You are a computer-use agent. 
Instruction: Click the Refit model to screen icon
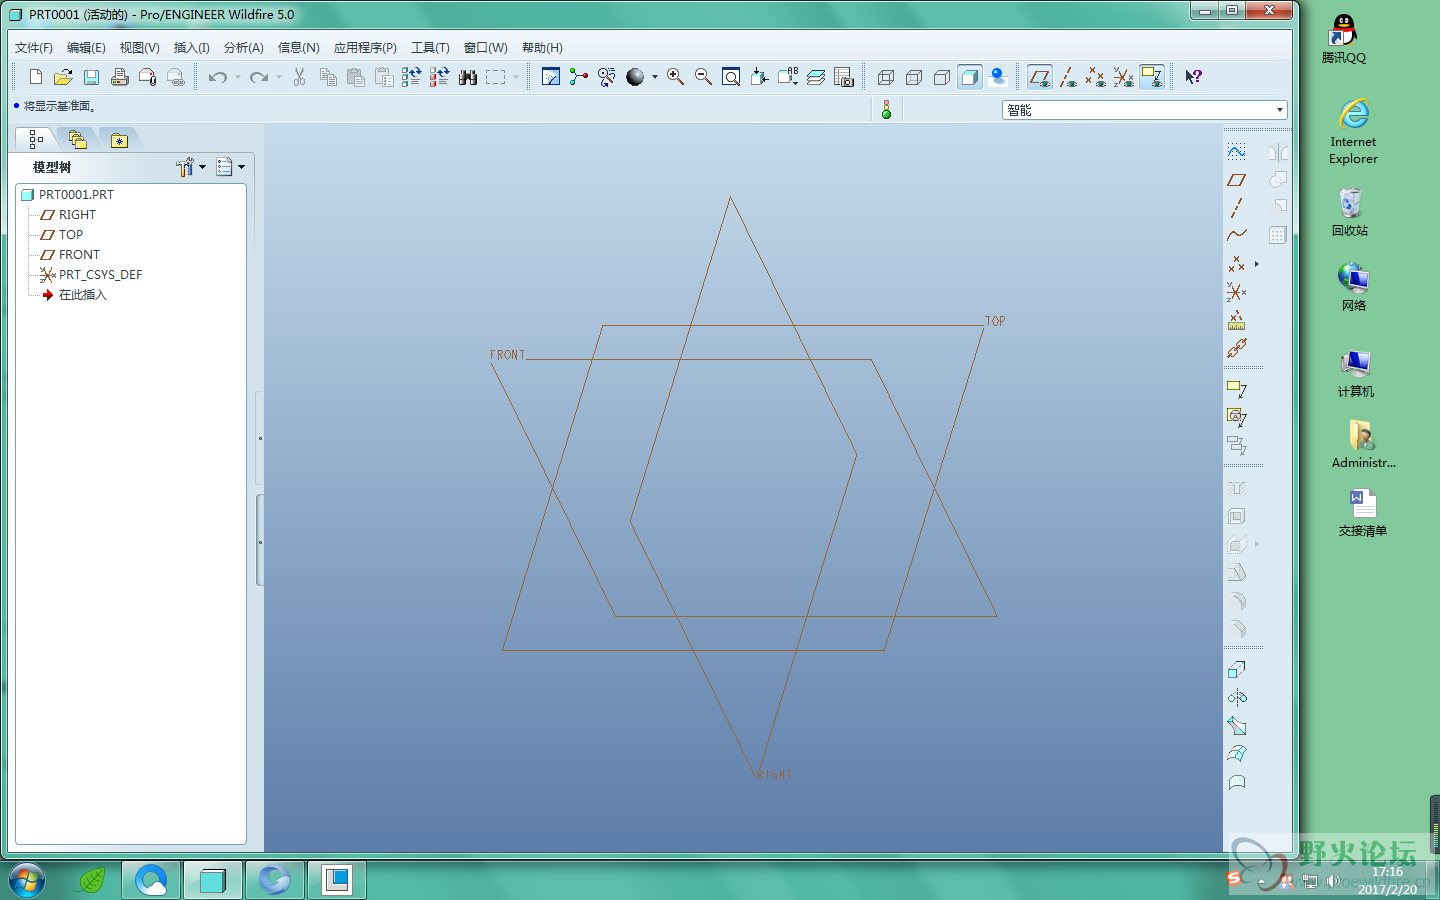click(731, 77)
